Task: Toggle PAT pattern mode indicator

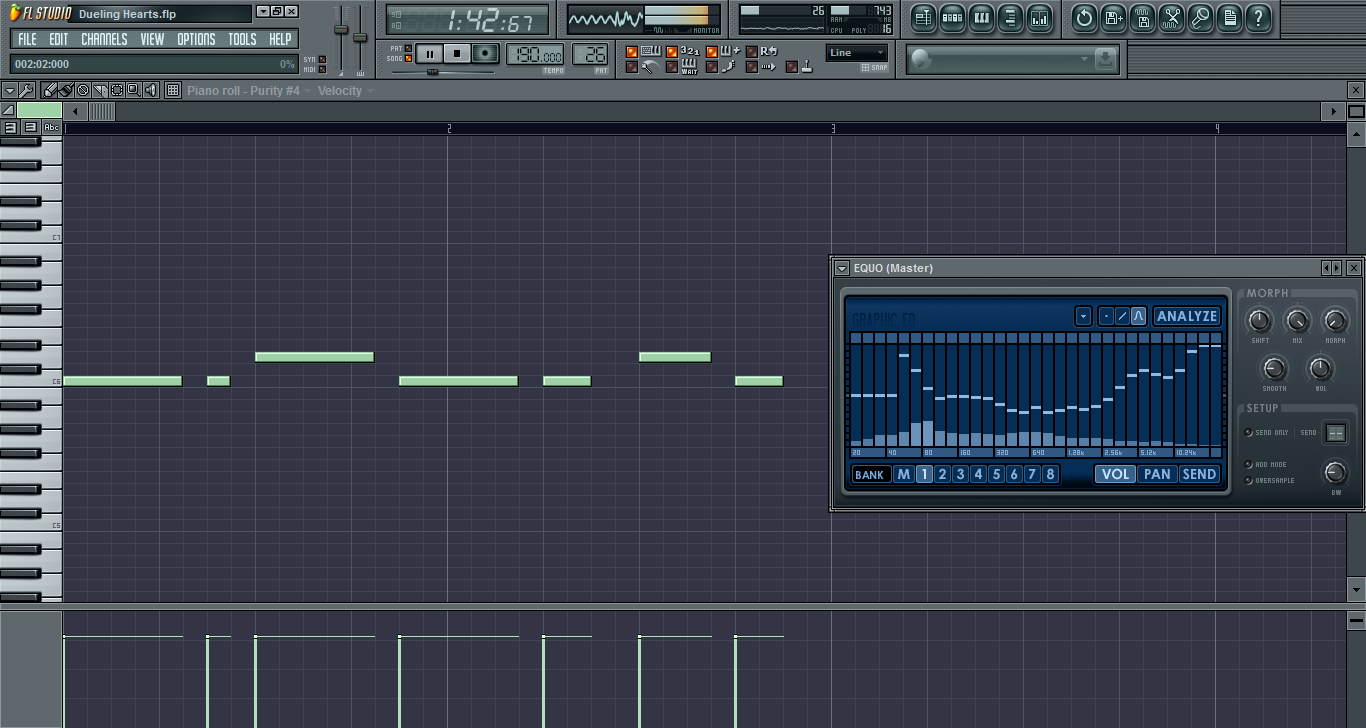Action: pyautogui.click(x=408, y=48)
